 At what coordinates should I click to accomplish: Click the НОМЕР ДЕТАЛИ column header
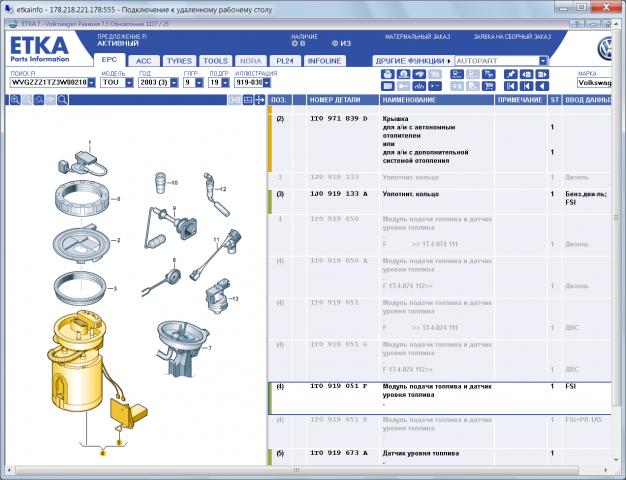pos(343,100)
